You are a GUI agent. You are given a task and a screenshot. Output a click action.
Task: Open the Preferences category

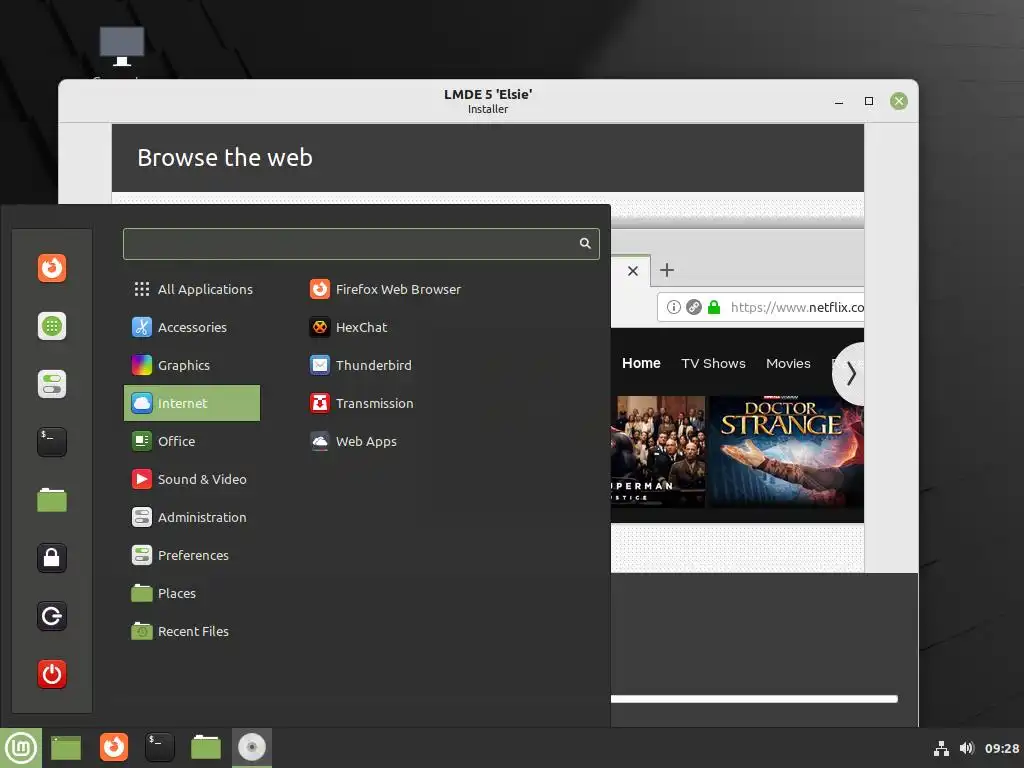point(192,555)
